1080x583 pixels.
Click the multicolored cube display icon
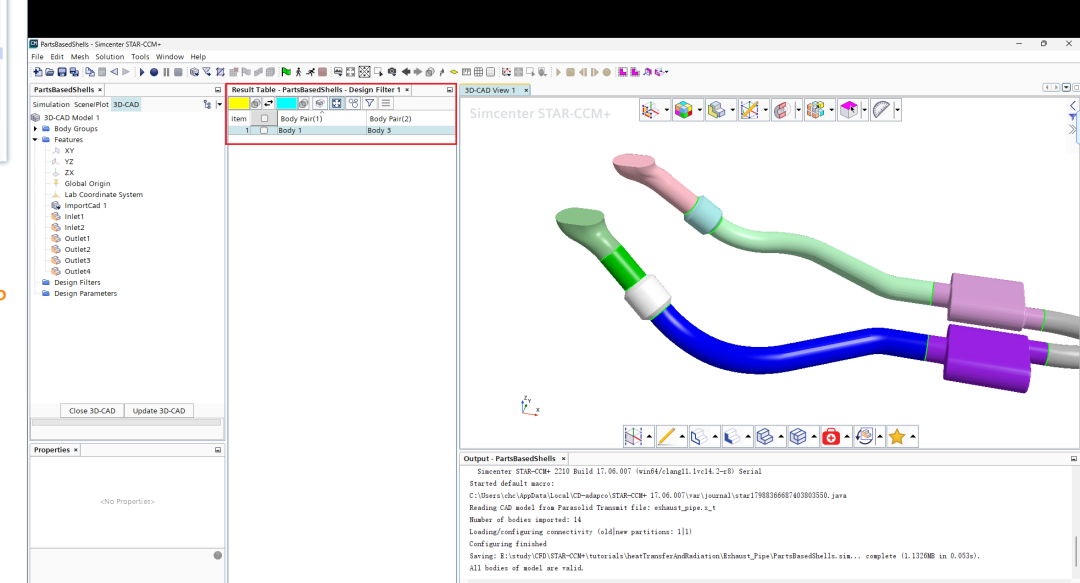point(683,110)
